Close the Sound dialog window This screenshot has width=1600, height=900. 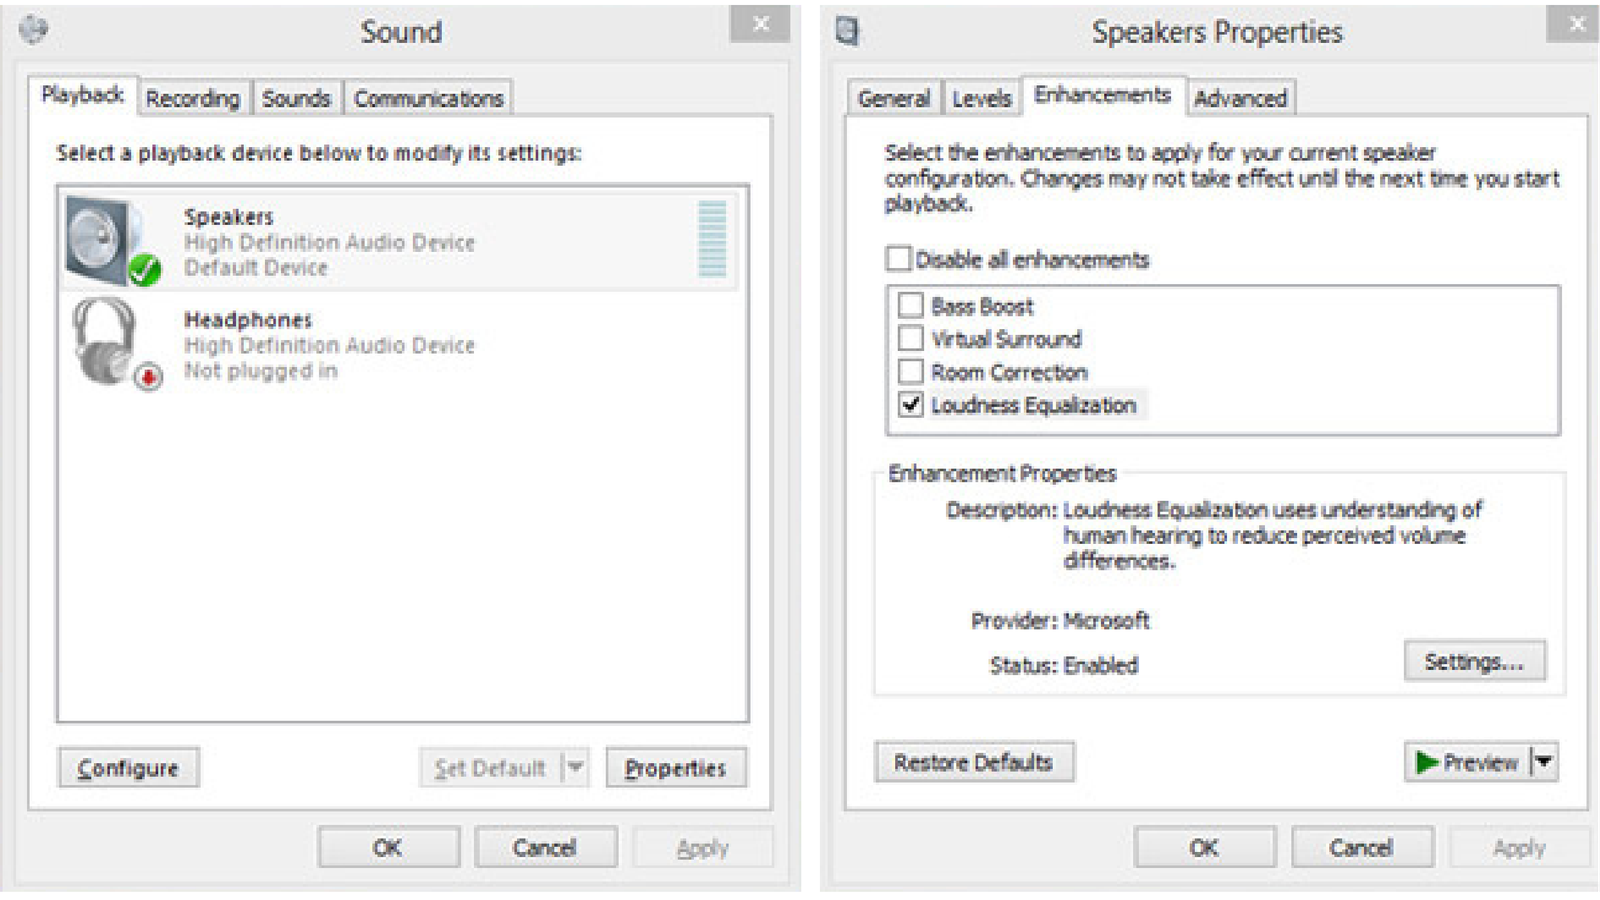coord(760,24)
